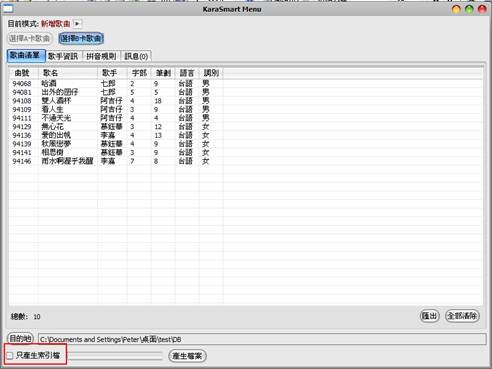Click the orange minimize window button

pos(456,9)
